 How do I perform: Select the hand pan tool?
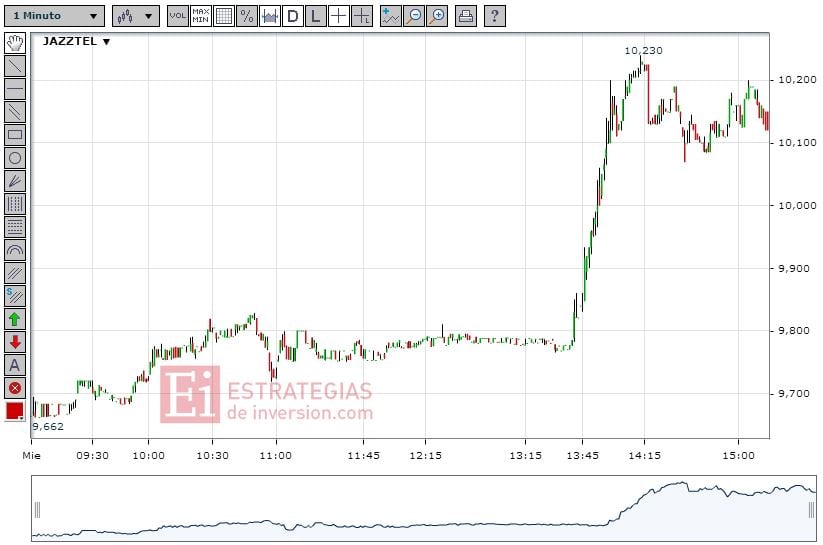(x=15, y=43)
